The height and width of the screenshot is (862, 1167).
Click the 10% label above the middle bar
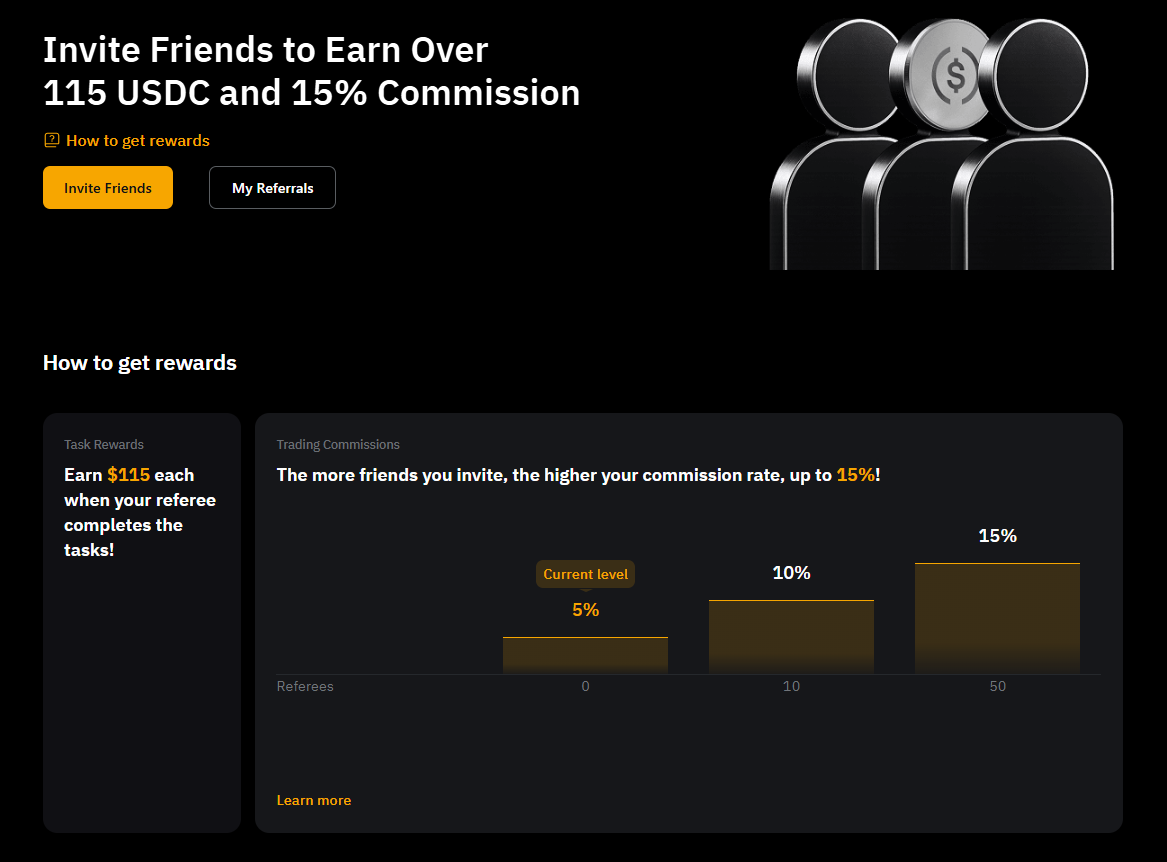tap(791, 573)
